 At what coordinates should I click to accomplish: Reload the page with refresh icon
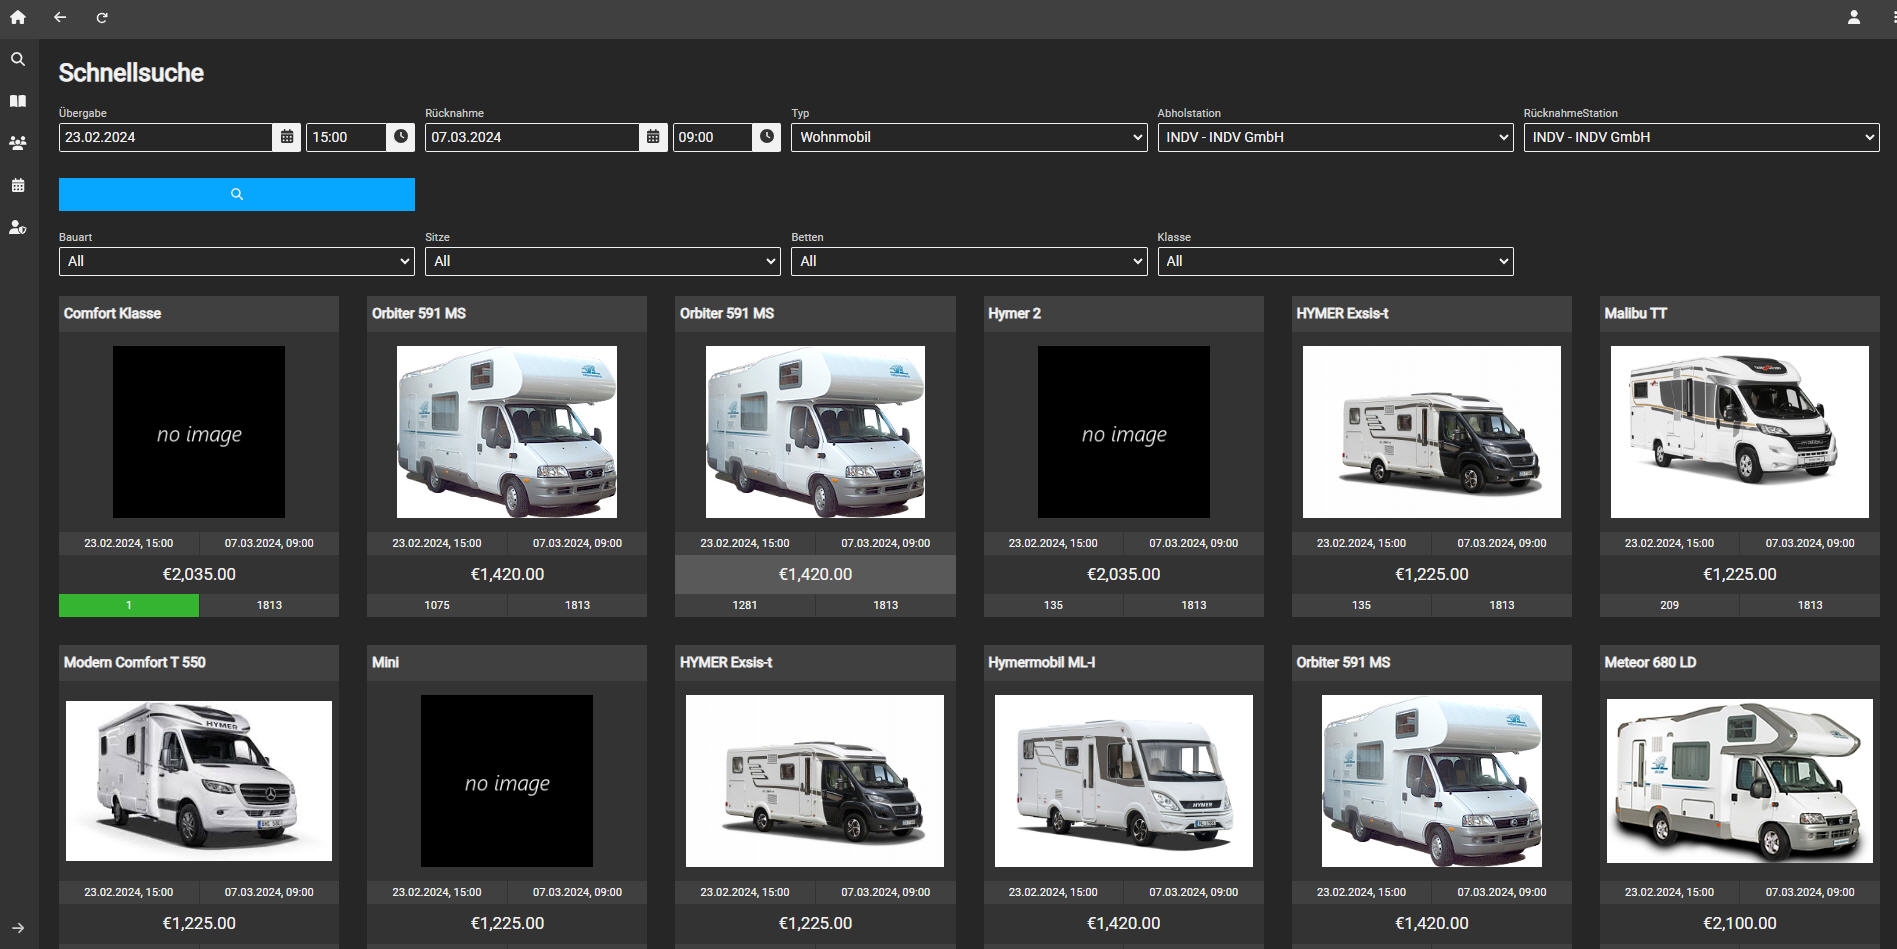click(102, 17)
